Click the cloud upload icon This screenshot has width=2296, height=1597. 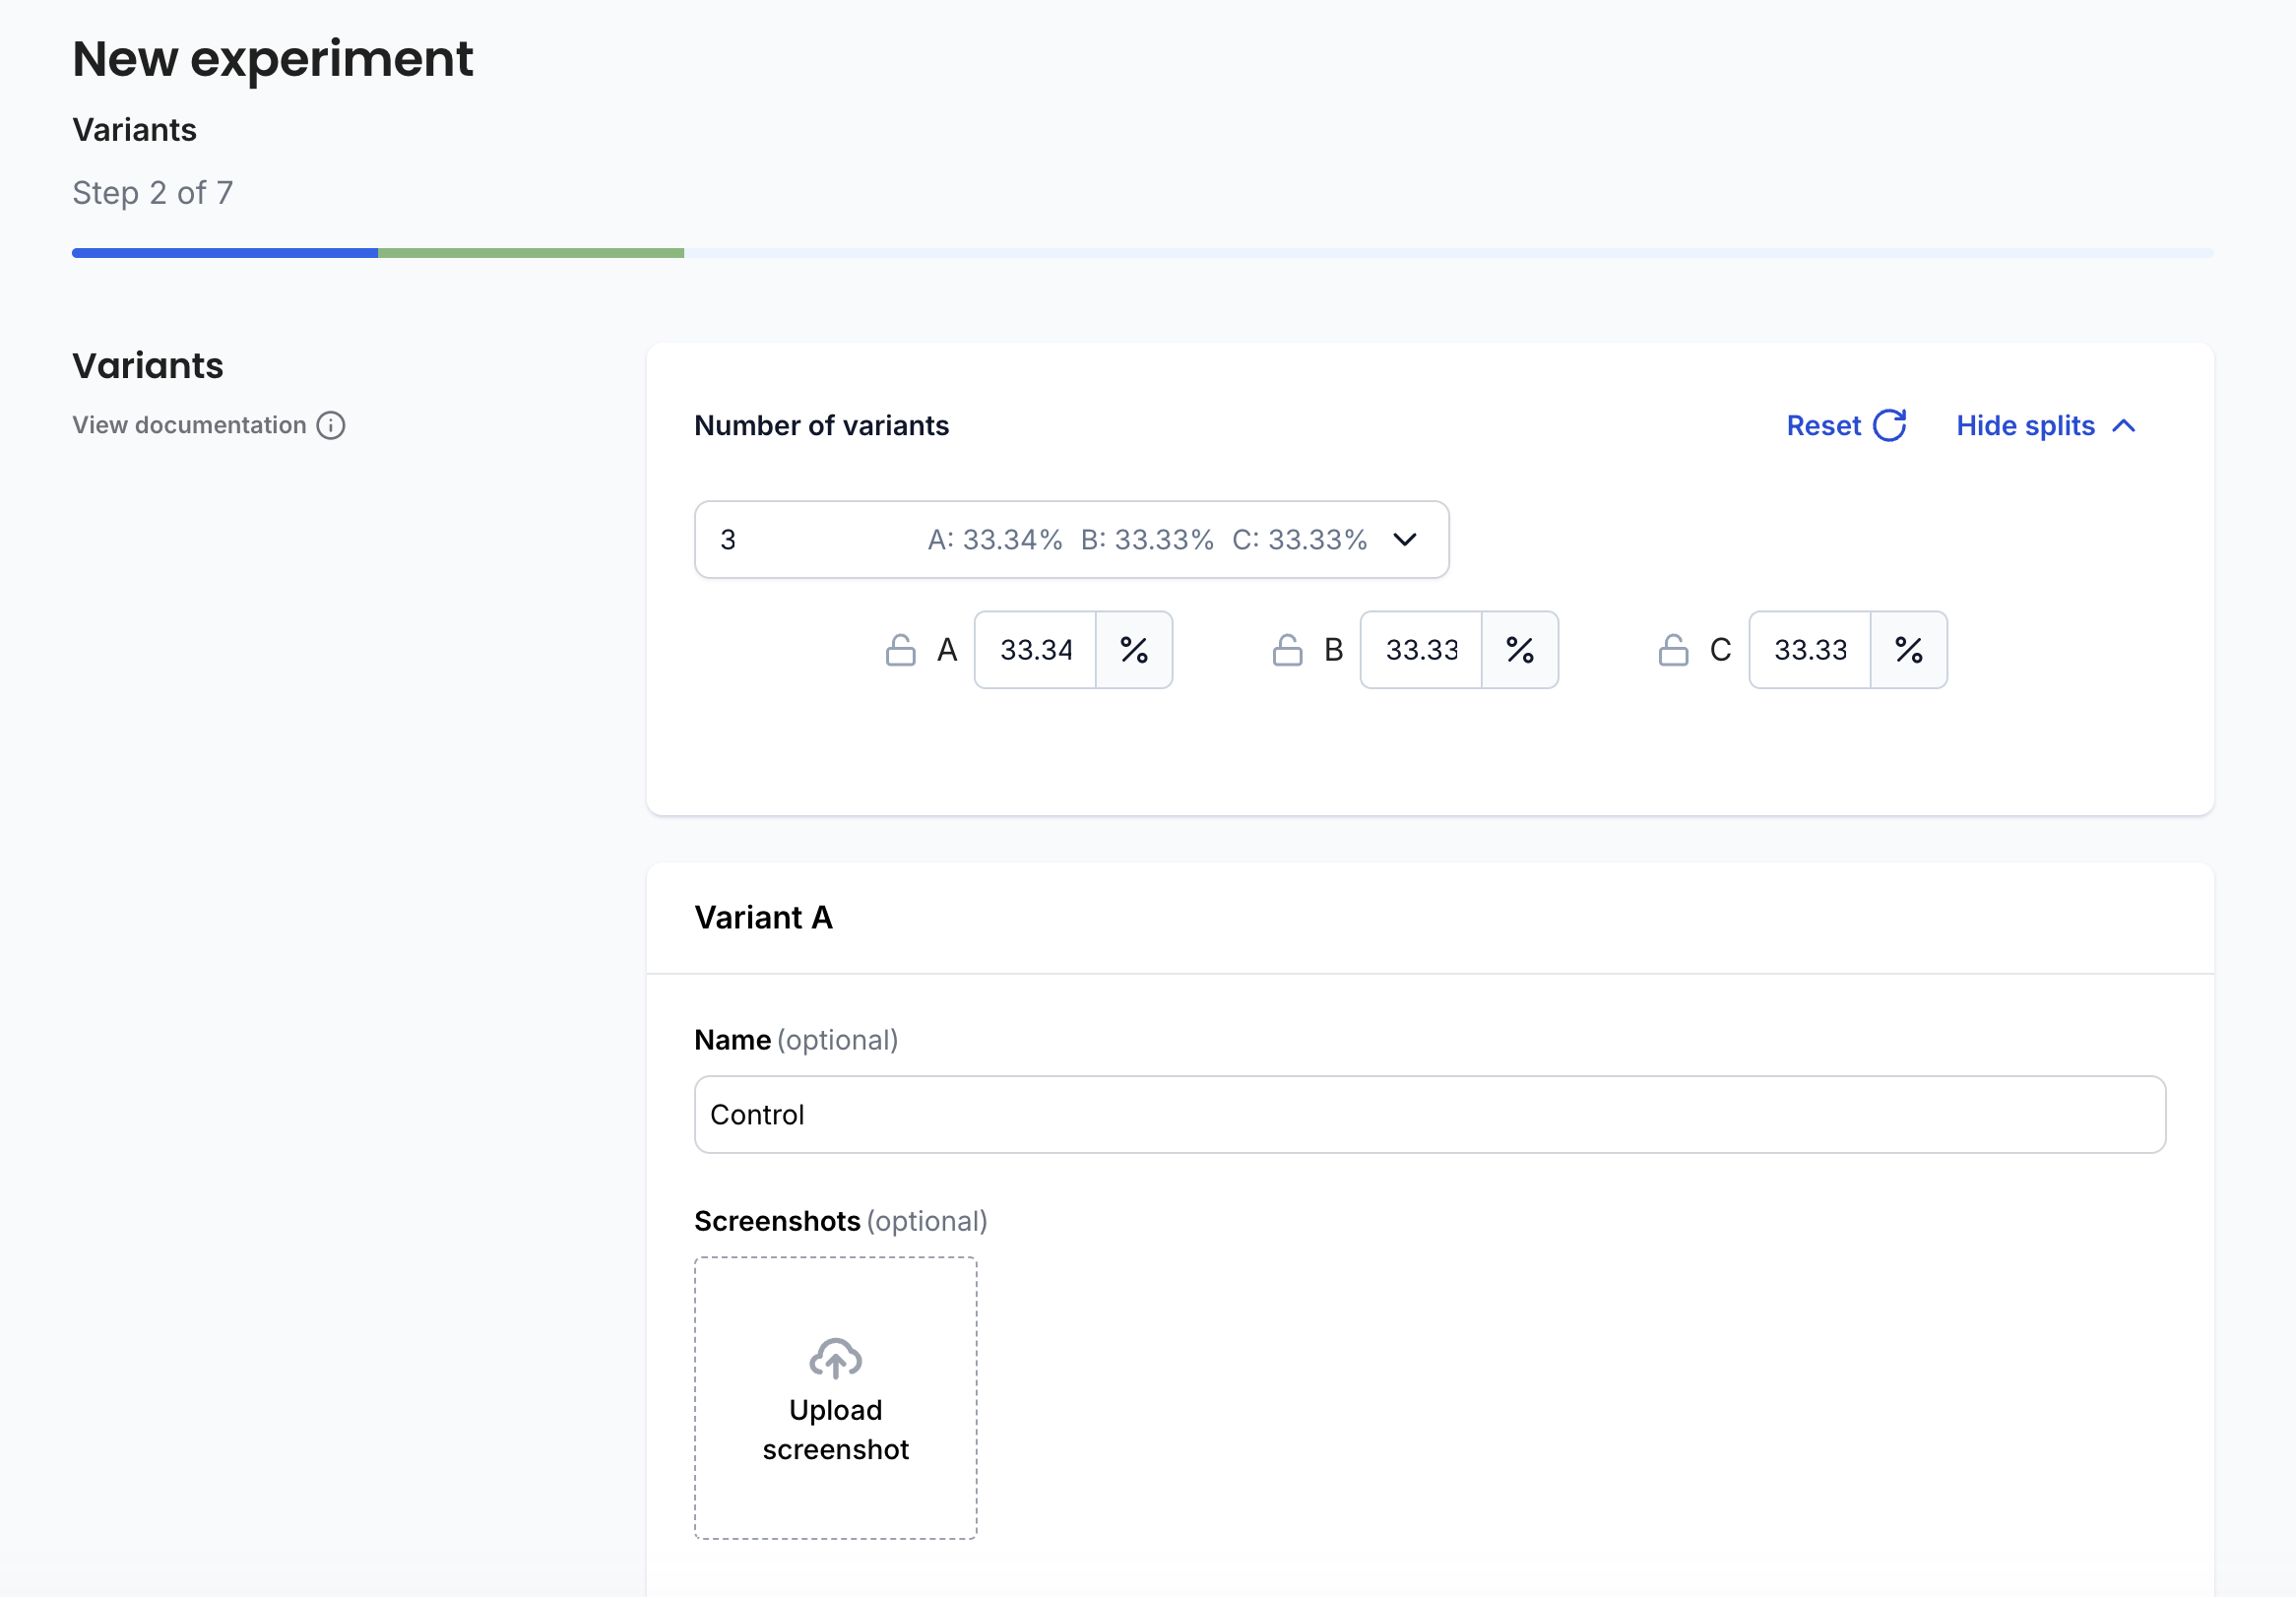(836, 1358)
